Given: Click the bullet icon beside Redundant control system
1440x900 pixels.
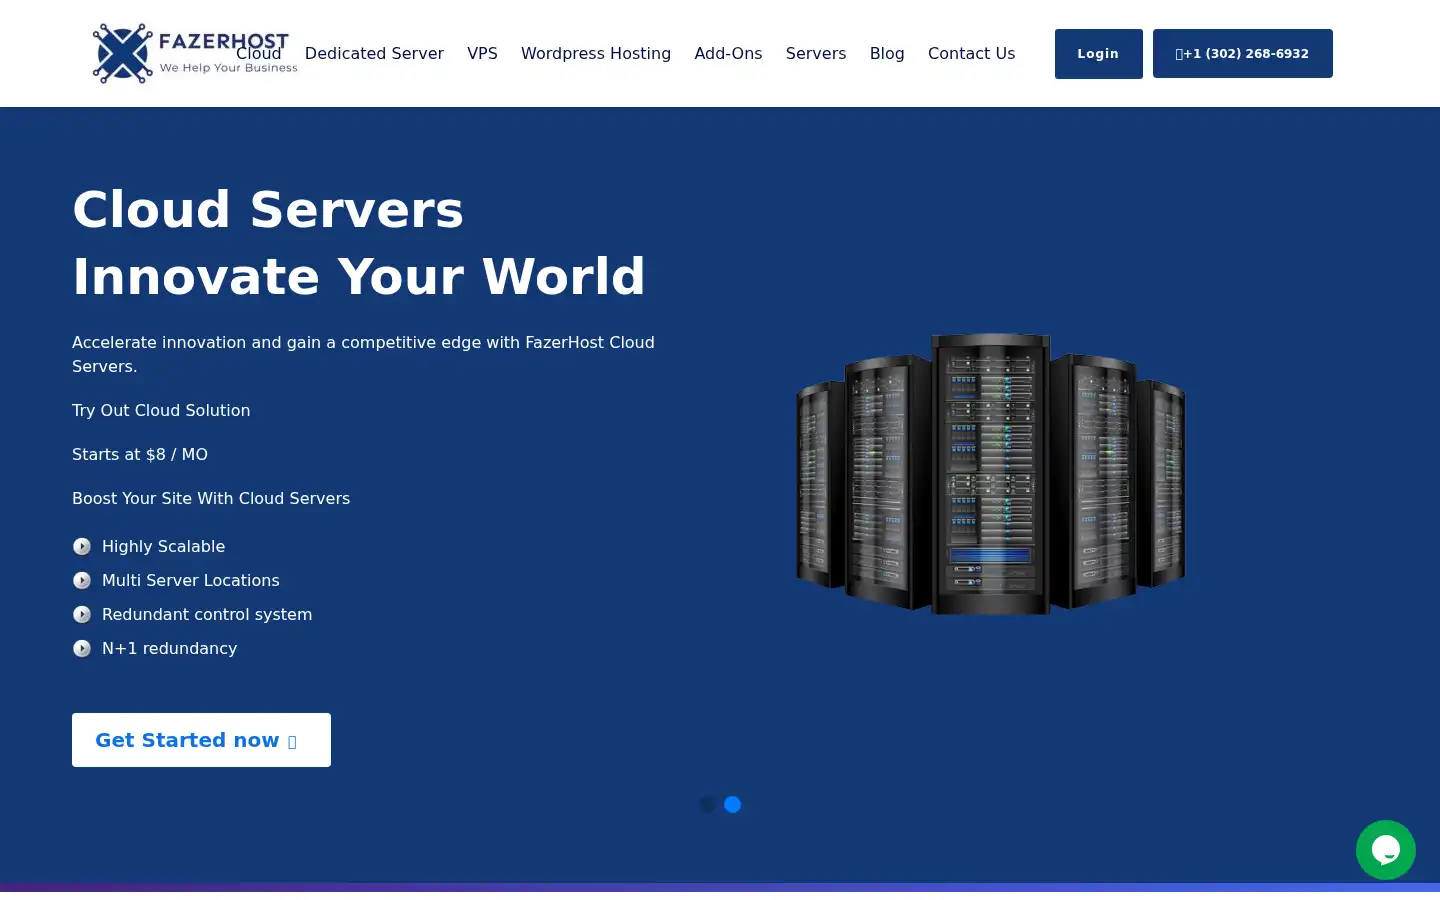Looking at the screenshot, I should (82, 614).
